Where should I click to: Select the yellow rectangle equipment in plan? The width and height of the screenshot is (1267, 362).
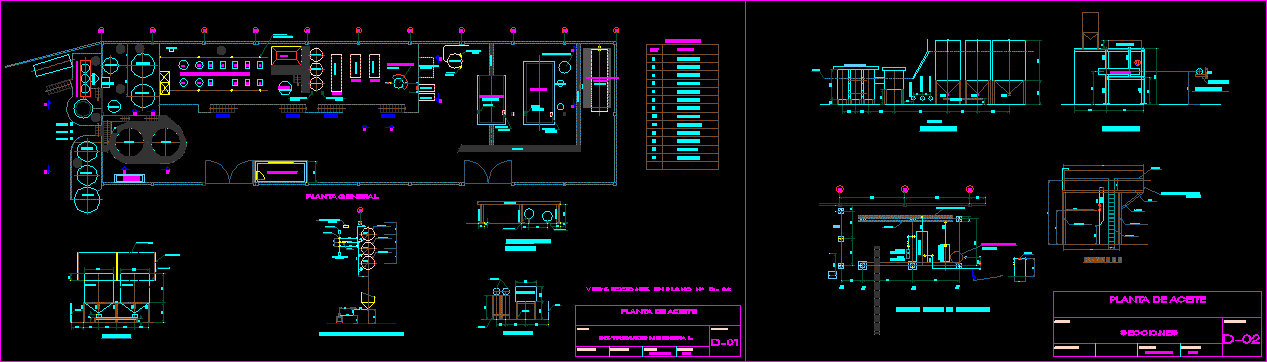pos(286,57)
